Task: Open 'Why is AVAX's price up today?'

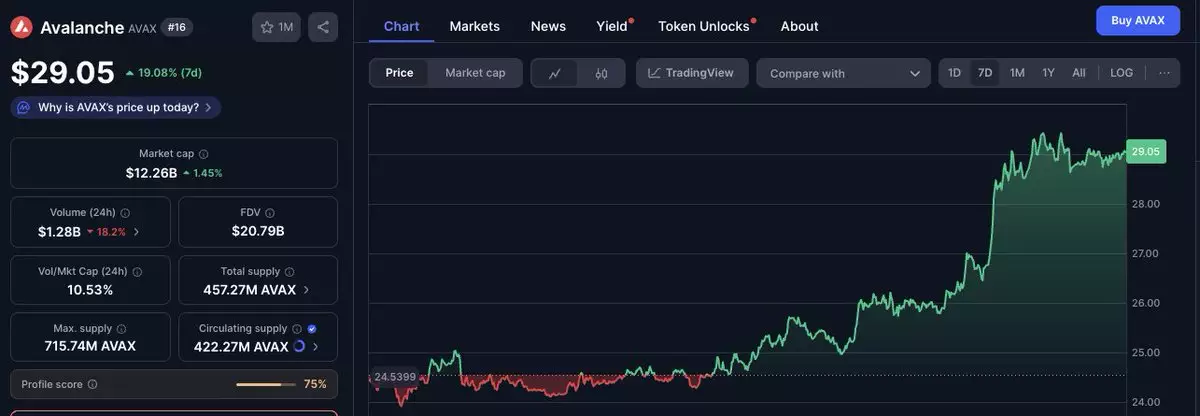Action: tap(116, 107)
